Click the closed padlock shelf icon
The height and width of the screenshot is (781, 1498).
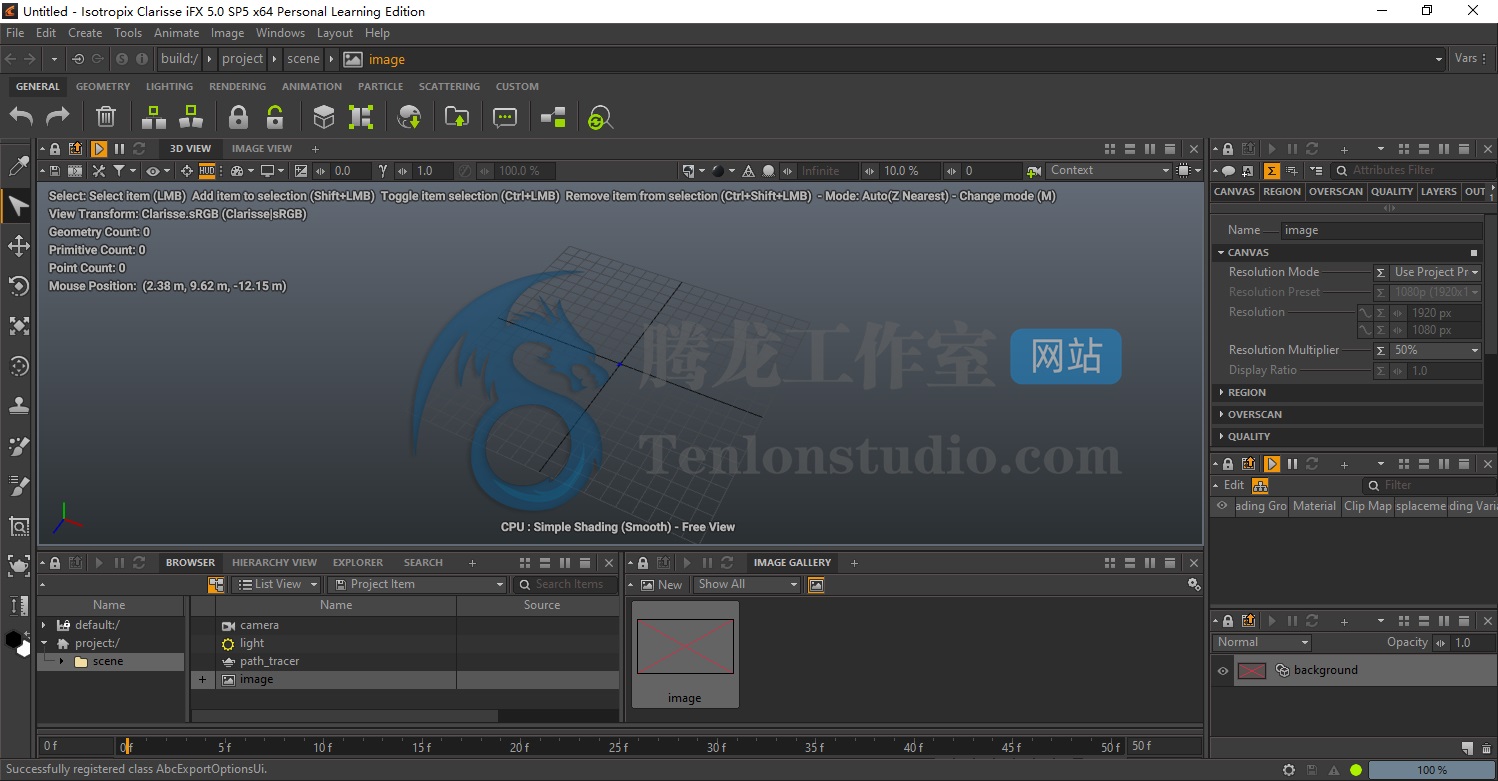[238, 117]
